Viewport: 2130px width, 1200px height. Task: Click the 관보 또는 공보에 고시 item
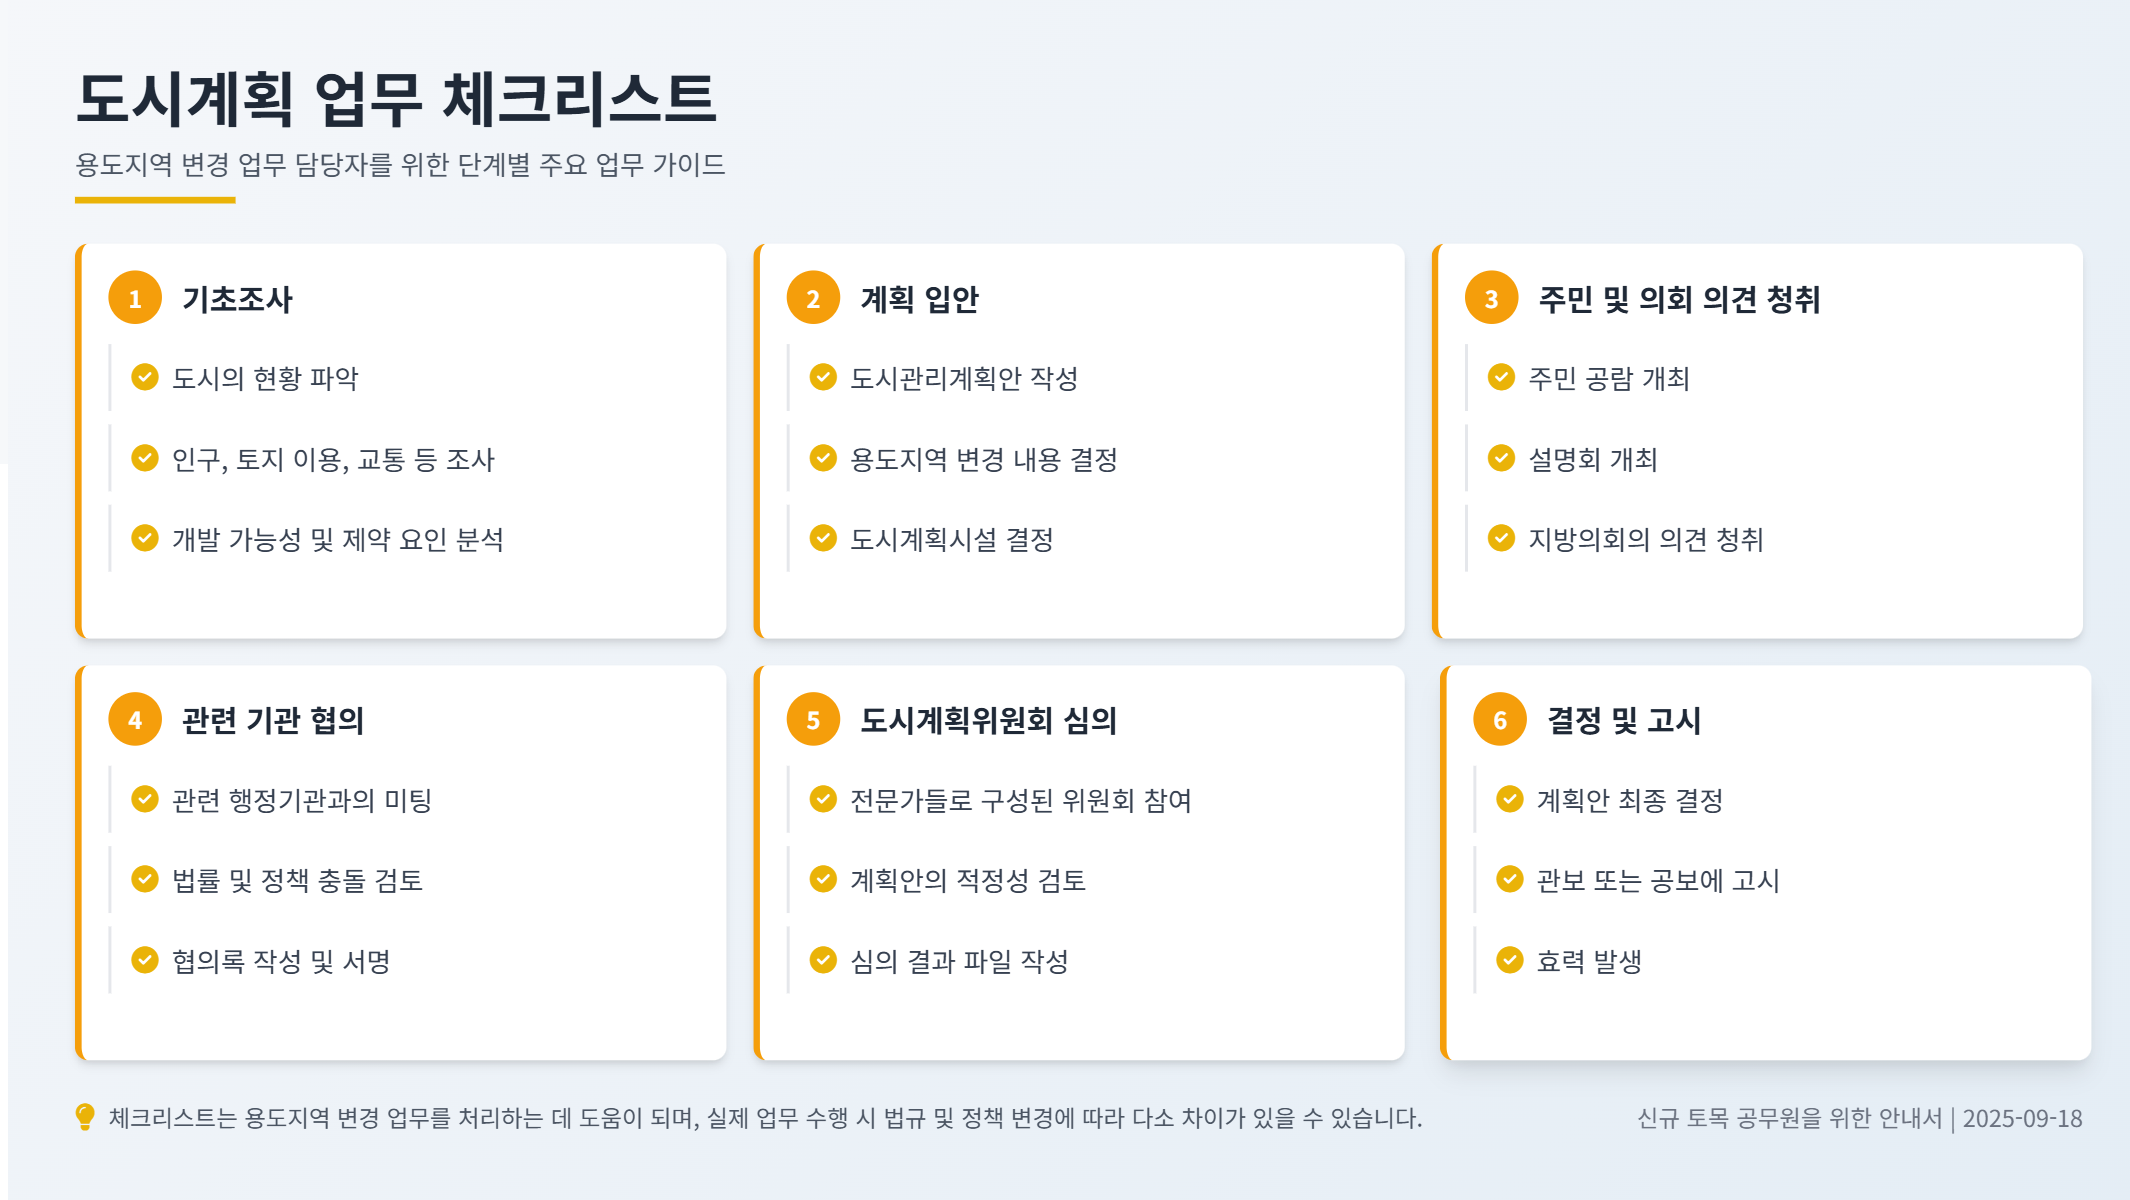1657,880
